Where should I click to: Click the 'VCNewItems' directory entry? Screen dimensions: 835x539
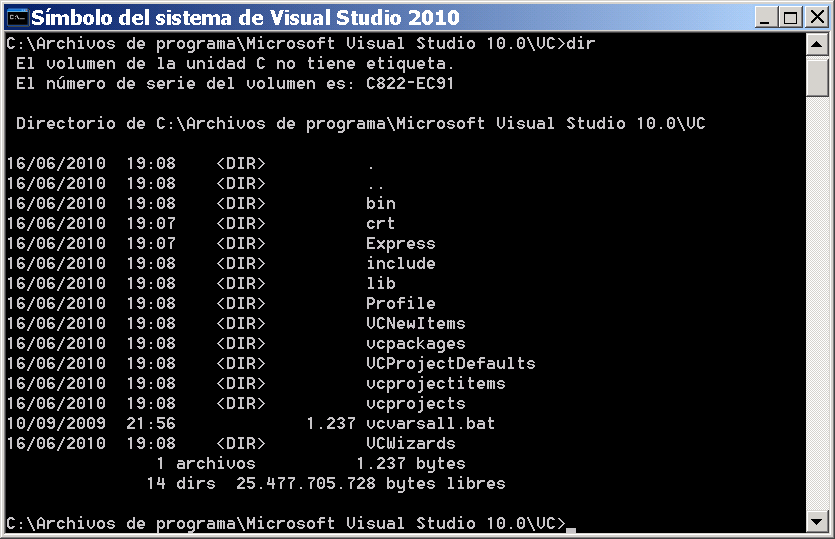click(x=415, y=323)
